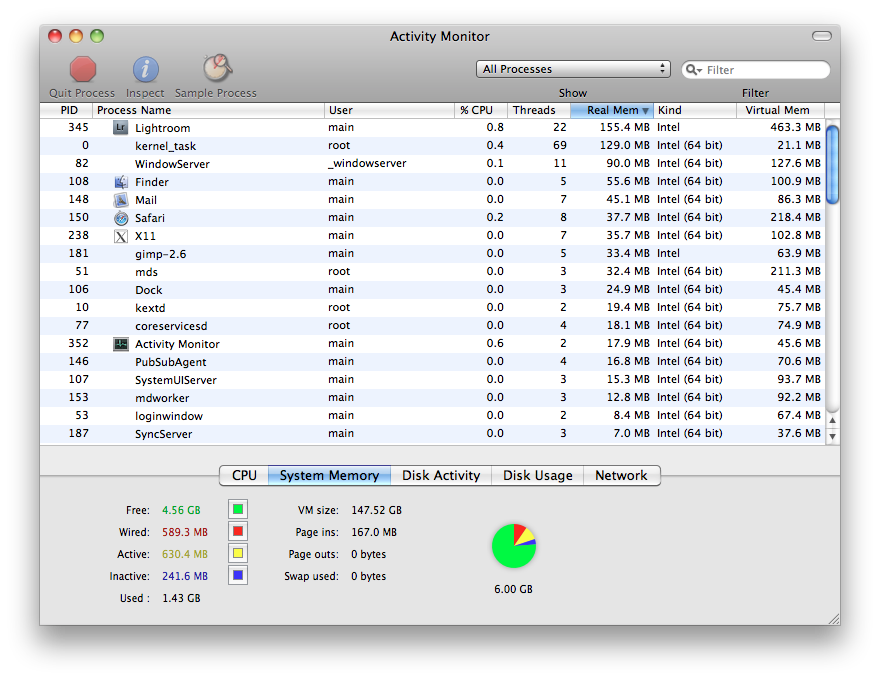
Task: Select the gimp-2.6 process row
Action: tap(433, 254)
